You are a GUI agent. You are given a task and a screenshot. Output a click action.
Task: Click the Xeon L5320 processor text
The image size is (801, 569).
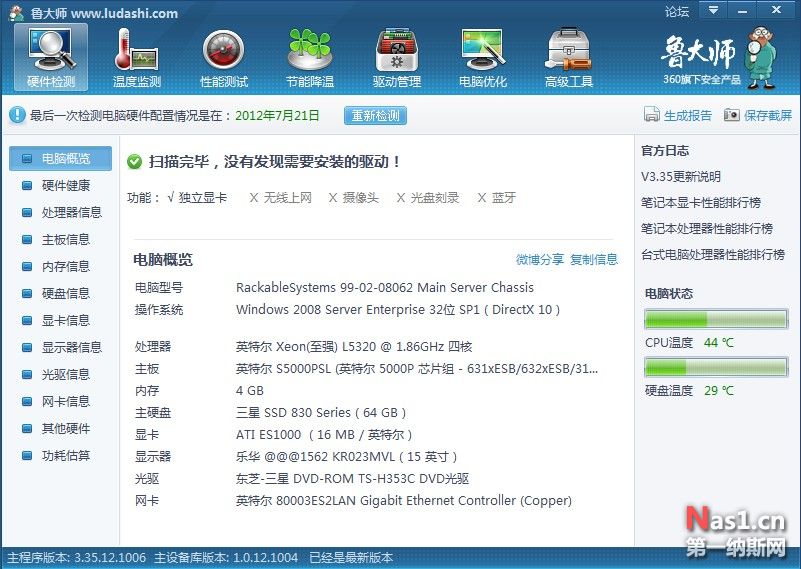click(354, 347)
